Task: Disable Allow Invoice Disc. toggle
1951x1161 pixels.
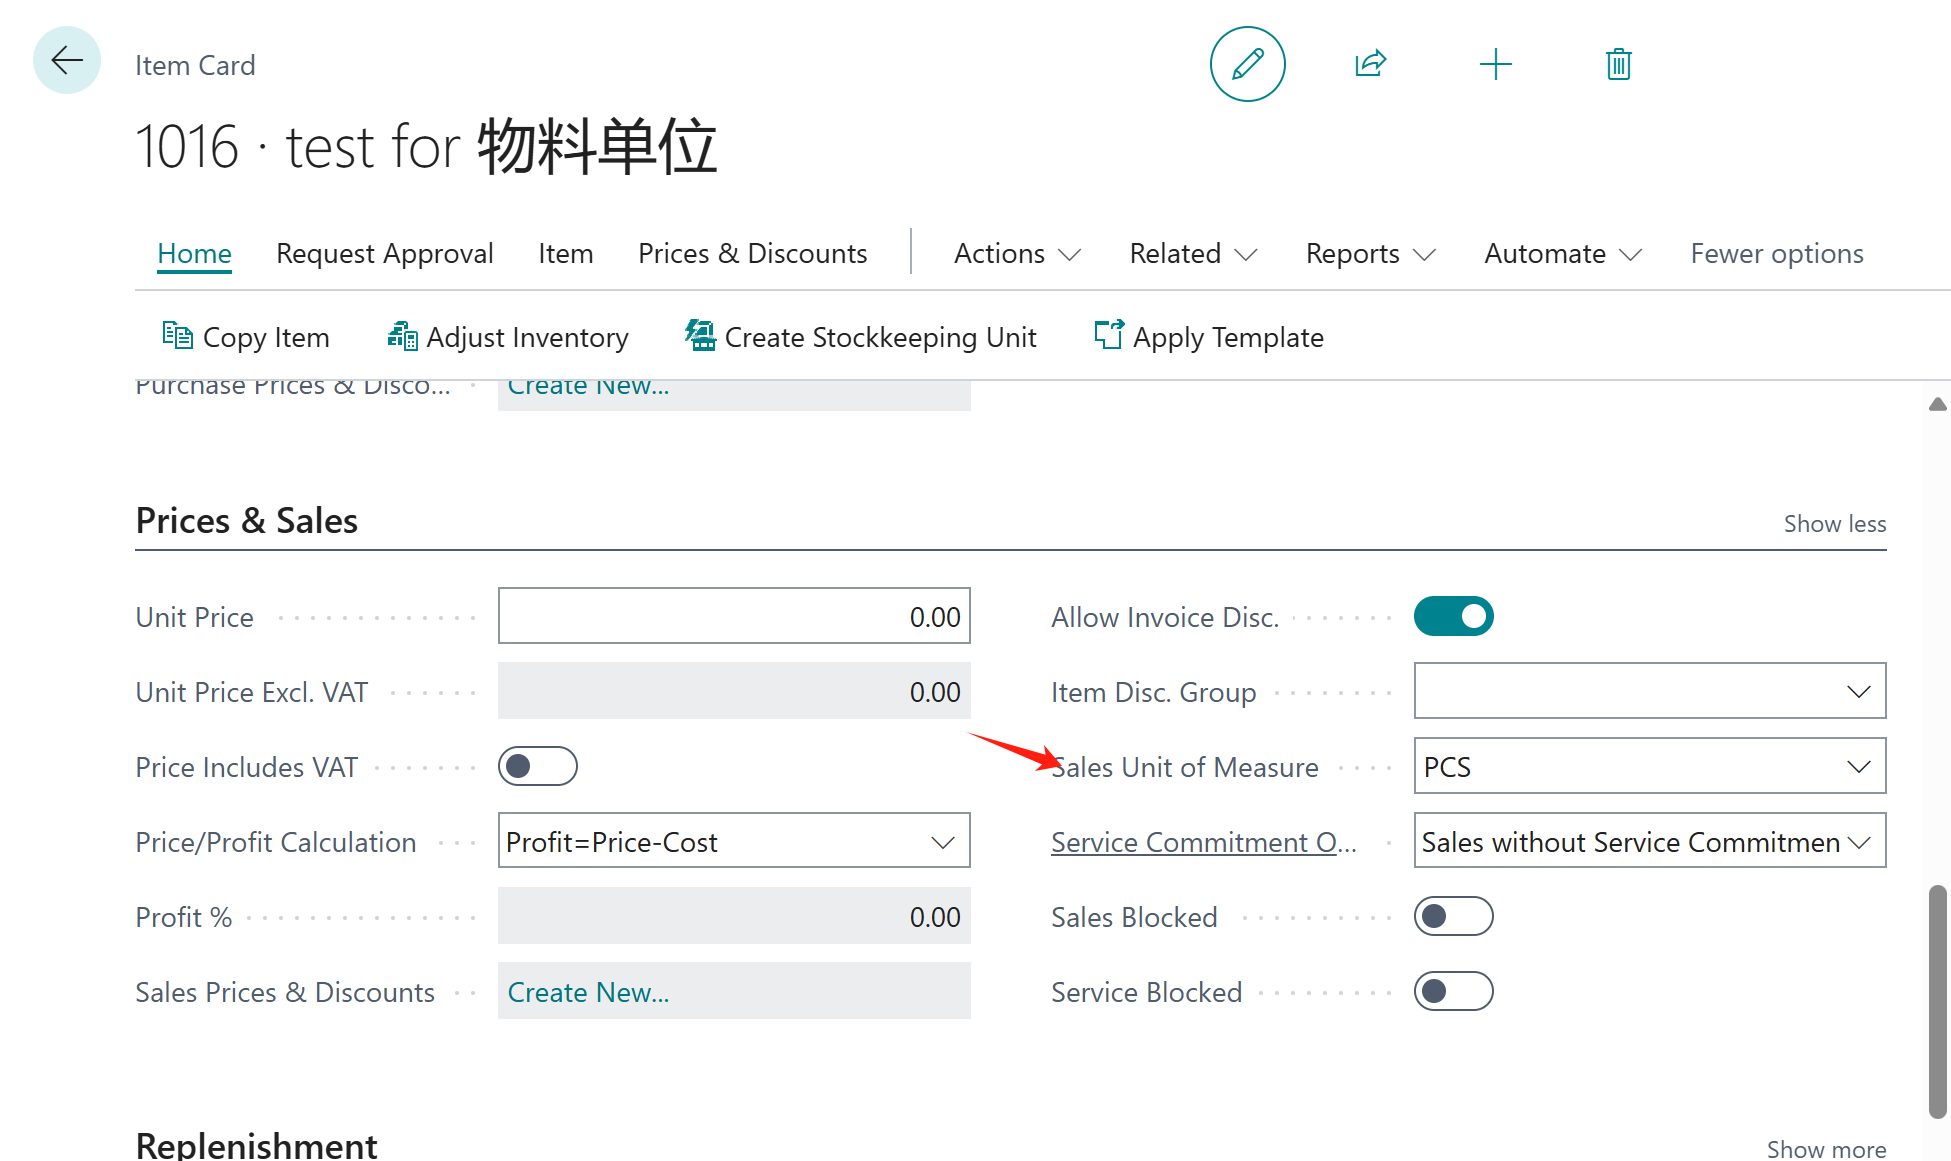Action: point(1453,616)
